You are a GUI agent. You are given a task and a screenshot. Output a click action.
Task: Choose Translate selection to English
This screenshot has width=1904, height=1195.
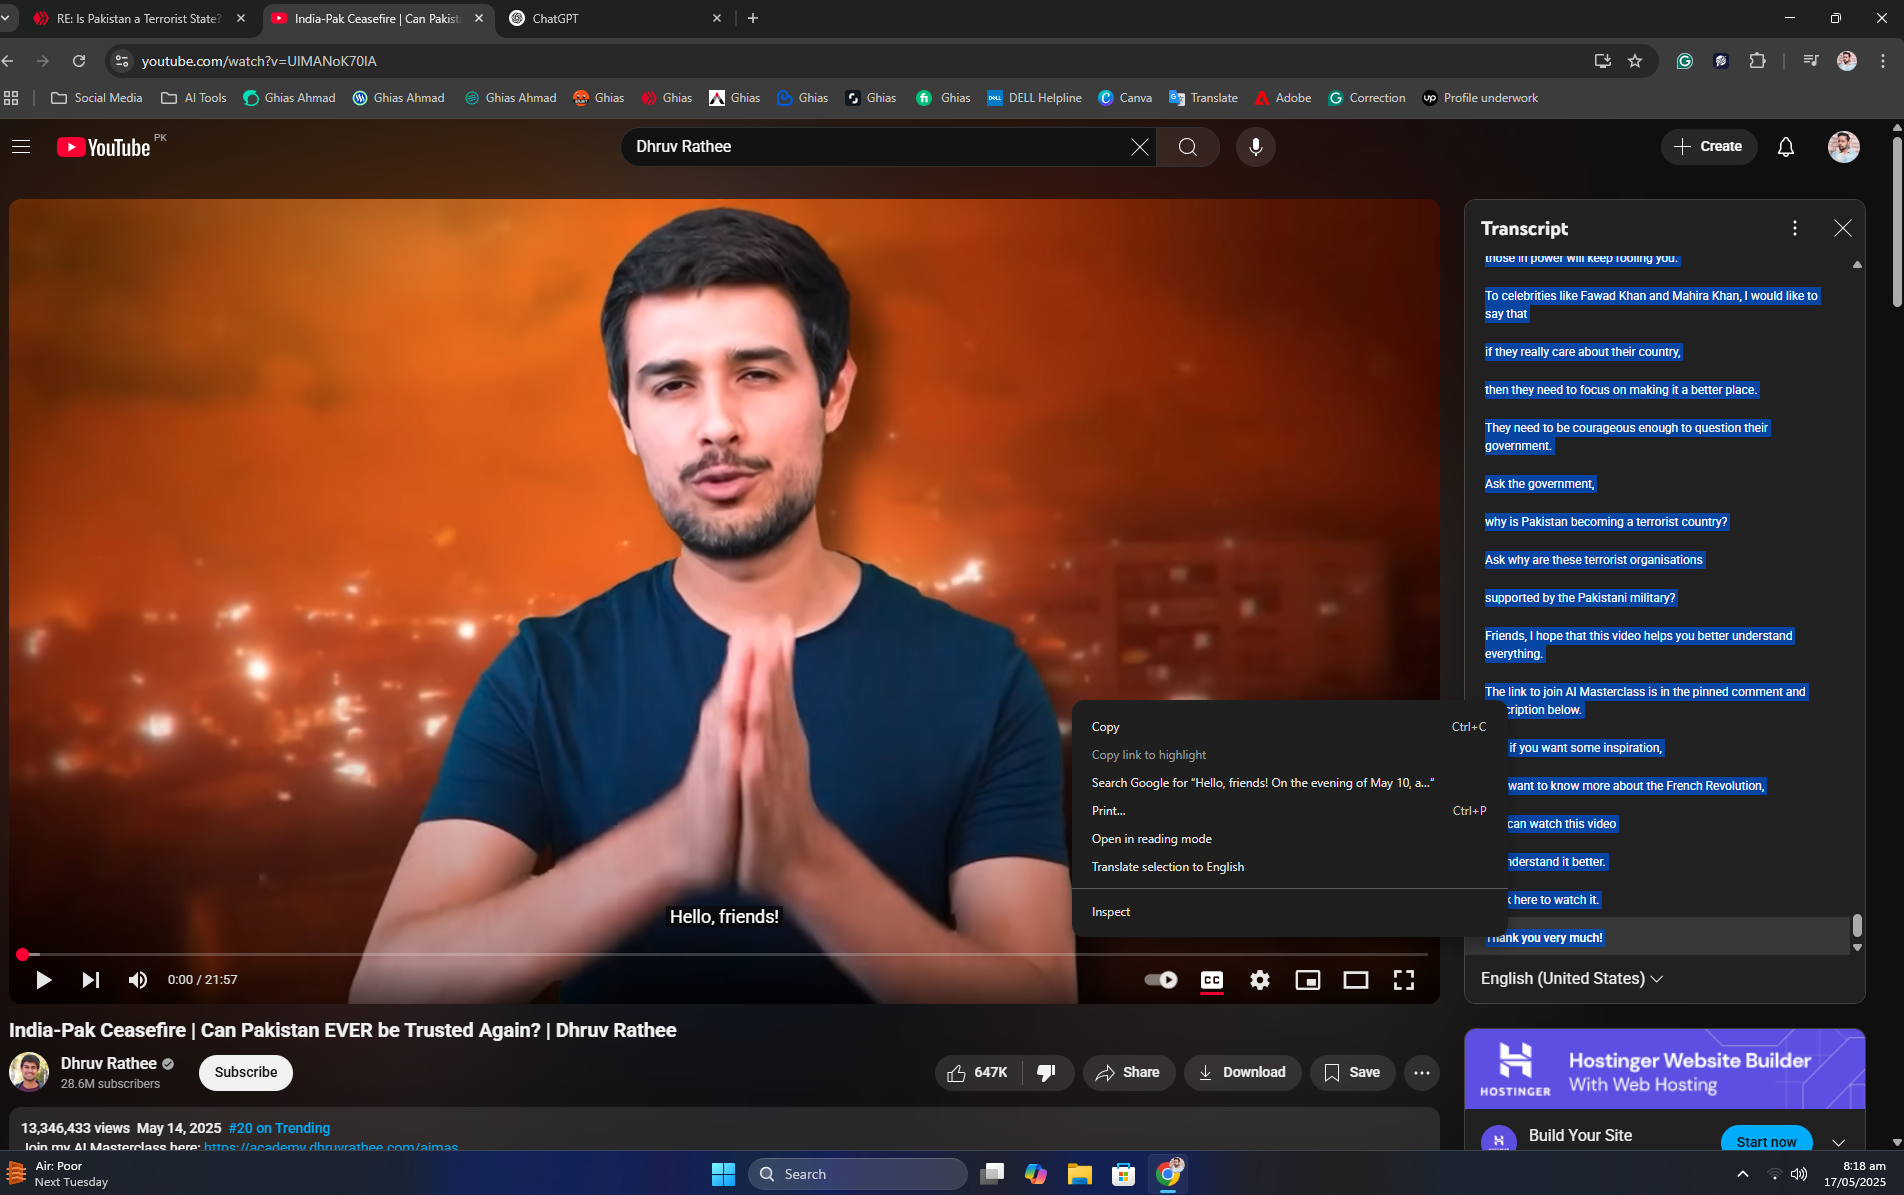[x=1288, y=867]
